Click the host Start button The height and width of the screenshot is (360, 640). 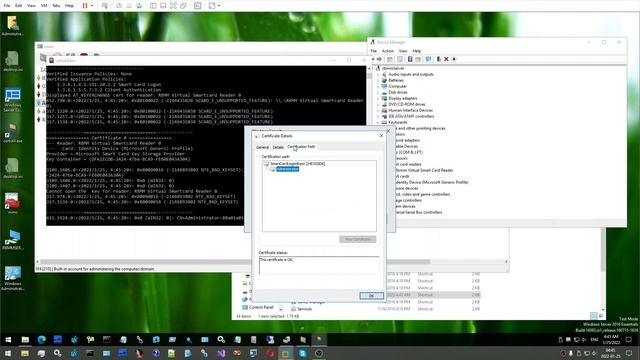tap(8, 353)
